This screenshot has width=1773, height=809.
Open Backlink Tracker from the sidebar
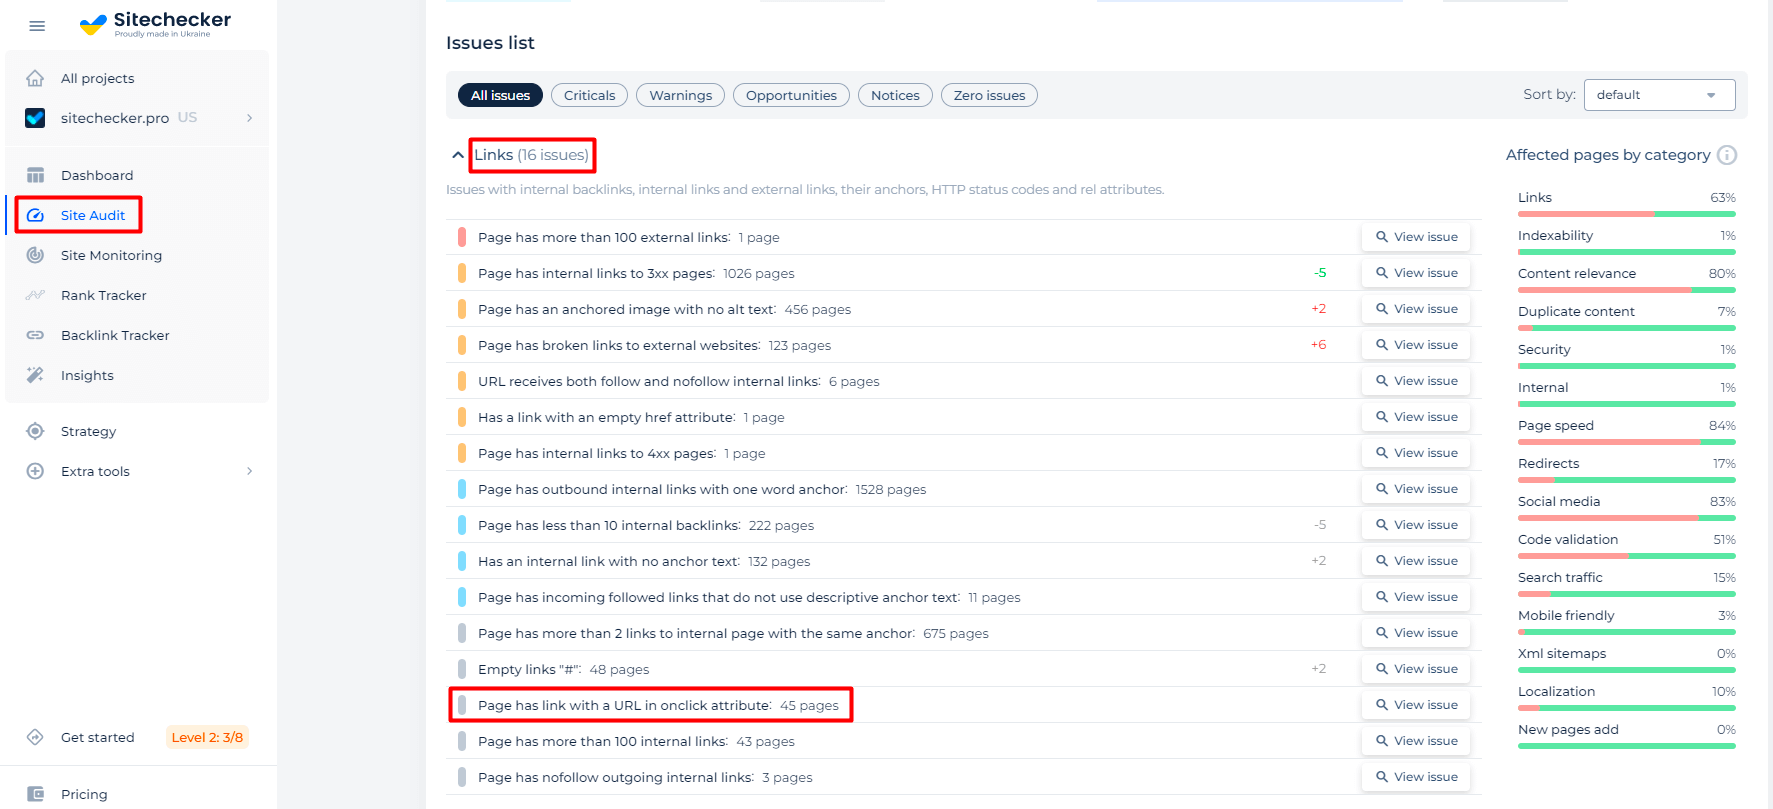point(115,335)
